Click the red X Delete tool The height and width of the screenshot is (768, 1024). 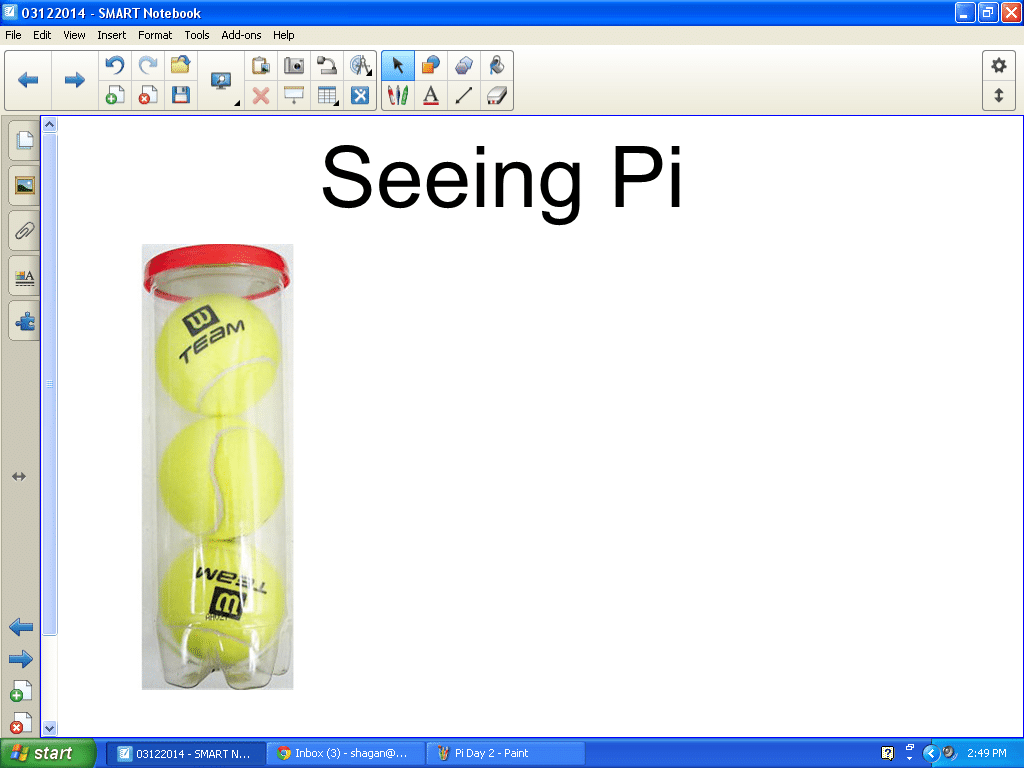(x=261, y=95)
